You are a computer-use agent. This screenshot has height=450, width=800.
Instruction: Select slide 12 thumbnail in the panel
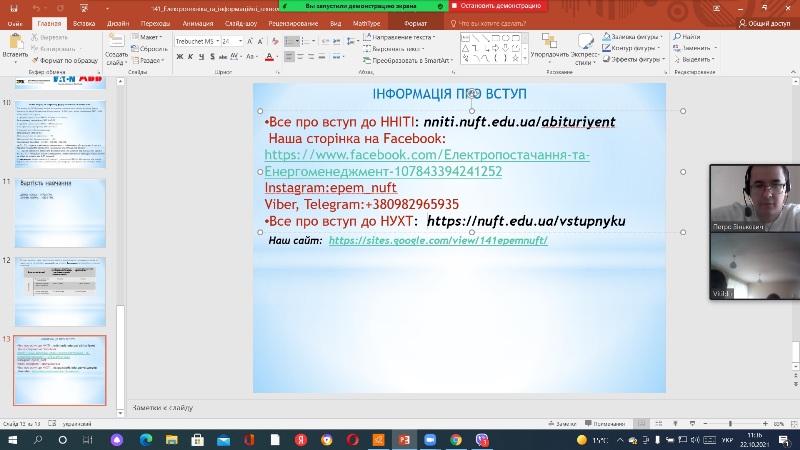pyautogui.click(x=60, y=292)
